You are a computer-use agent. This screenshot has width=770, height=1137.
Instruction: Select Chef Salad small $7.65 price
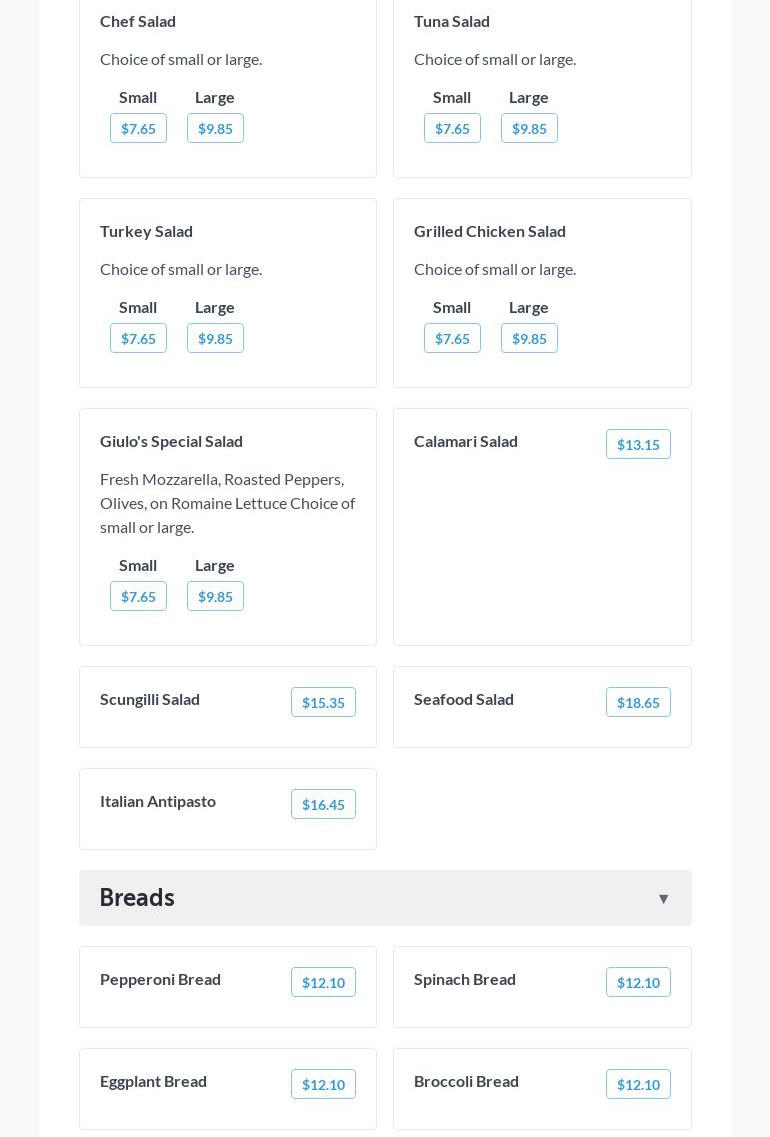coord(138,129)
